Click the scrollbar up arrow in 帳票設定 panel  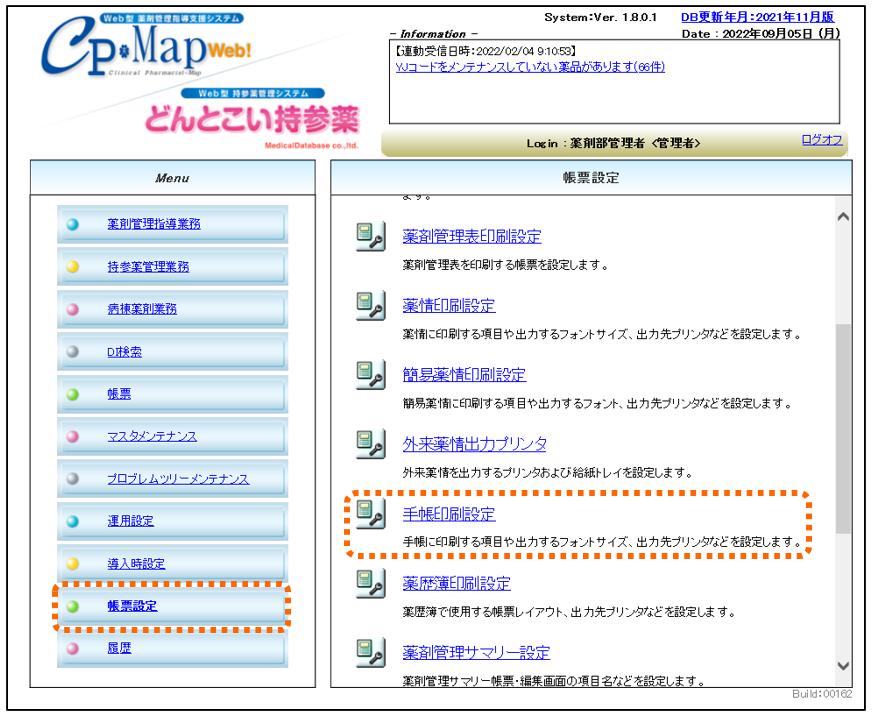(x=842, y=217)
